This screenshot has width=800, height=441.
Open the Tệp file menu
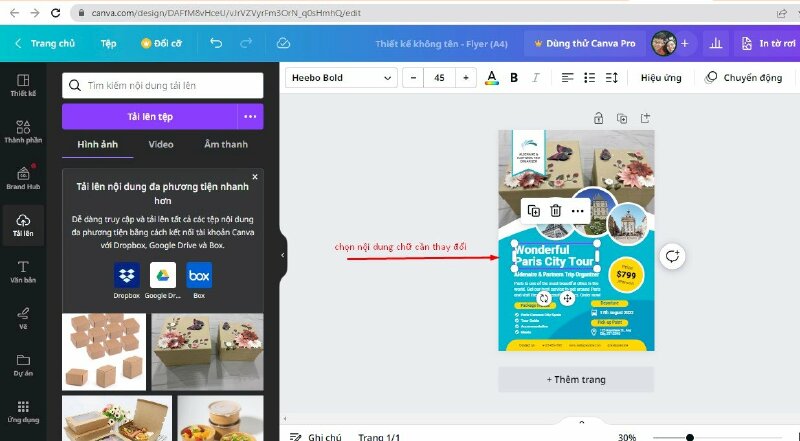pos(108,43)
